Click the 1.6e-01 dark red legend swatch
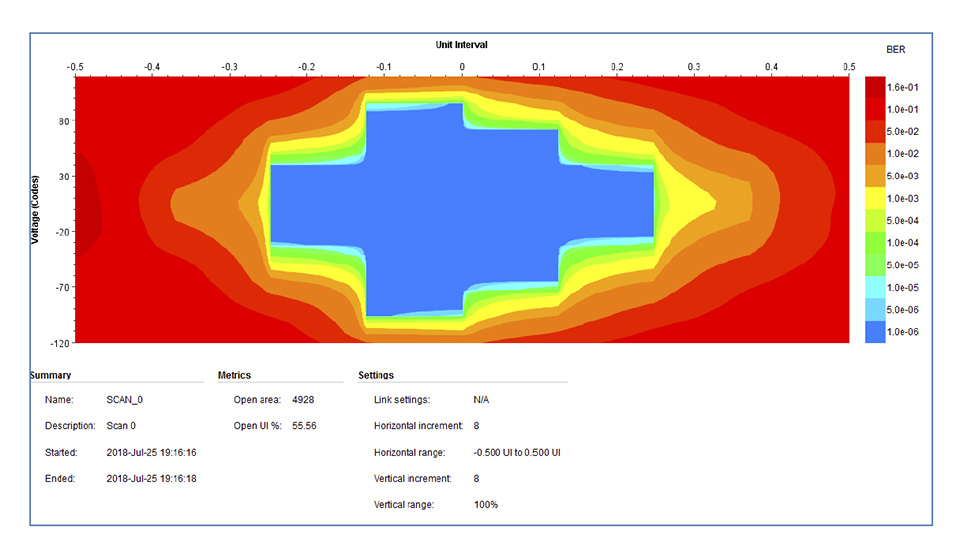The width and height of the screenshot is (958, 560). [874, 88]
